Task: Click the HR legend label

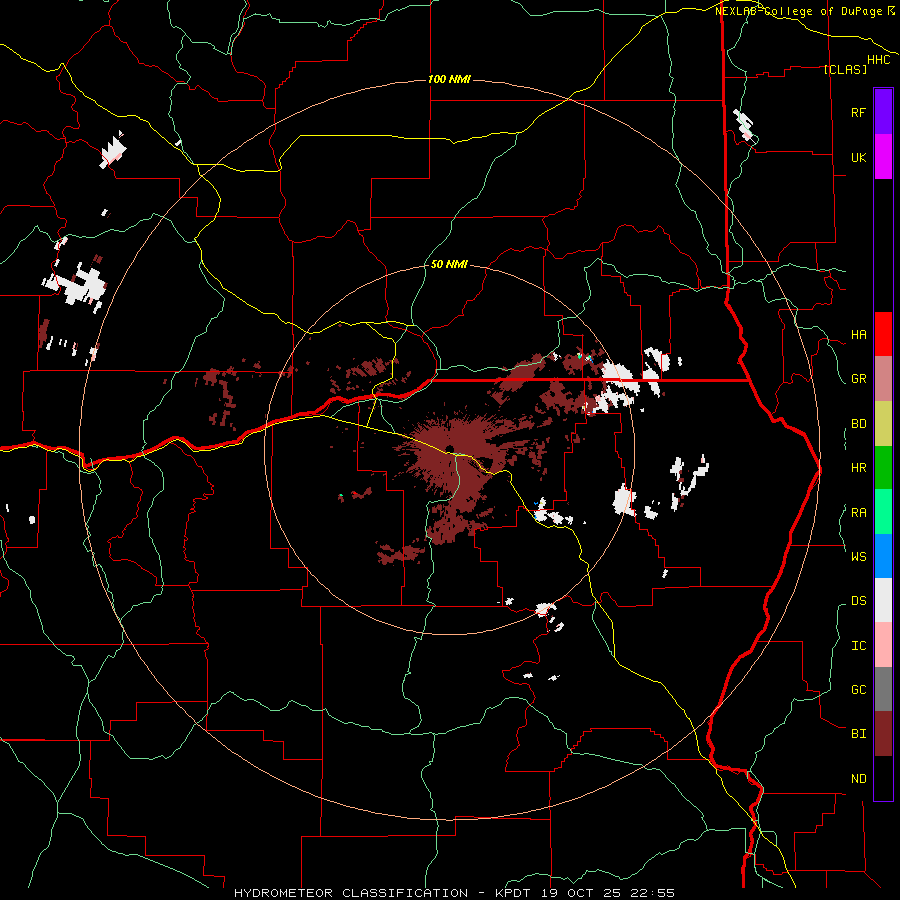Action: [x=858, y=468]
